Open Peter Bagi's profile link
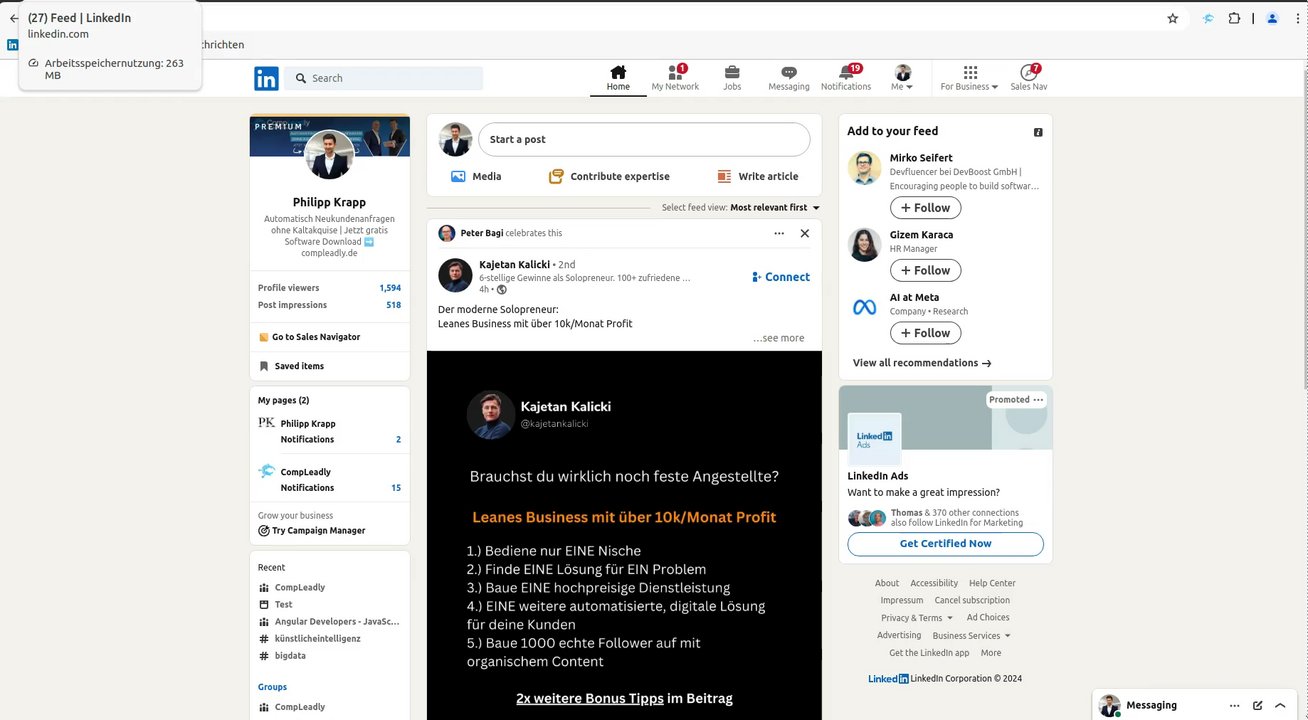This screenshot has width=1308, height=720. 481,233
